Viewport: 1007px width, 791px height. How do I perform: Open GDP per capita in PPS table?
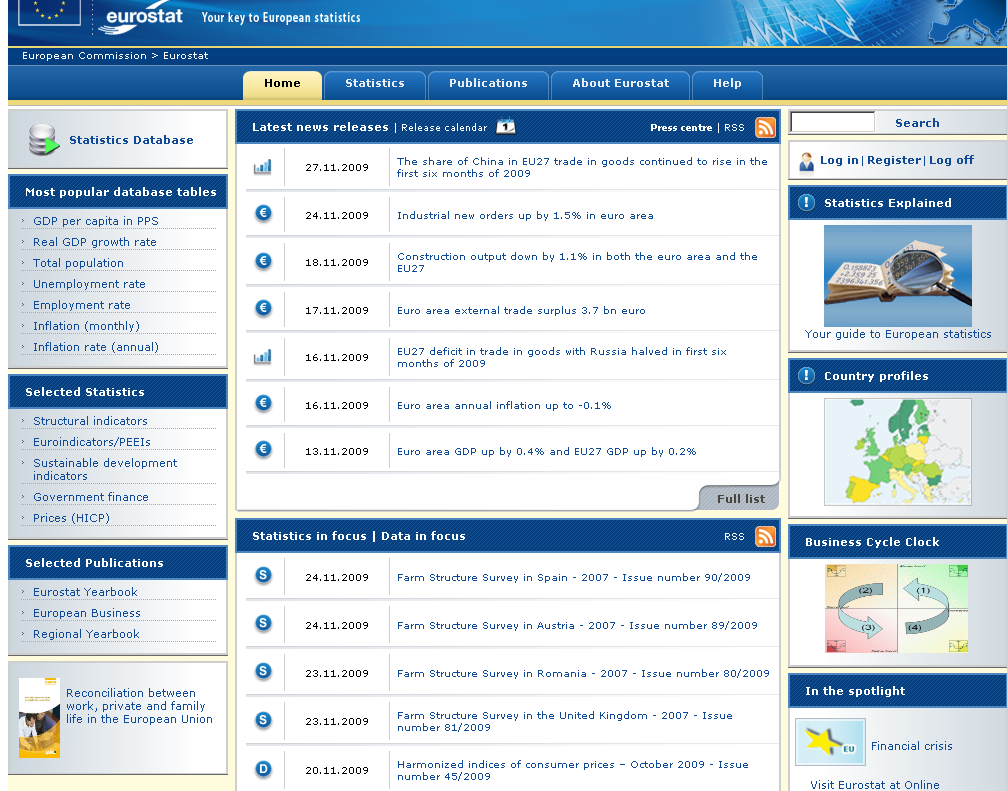coord(96,221)
